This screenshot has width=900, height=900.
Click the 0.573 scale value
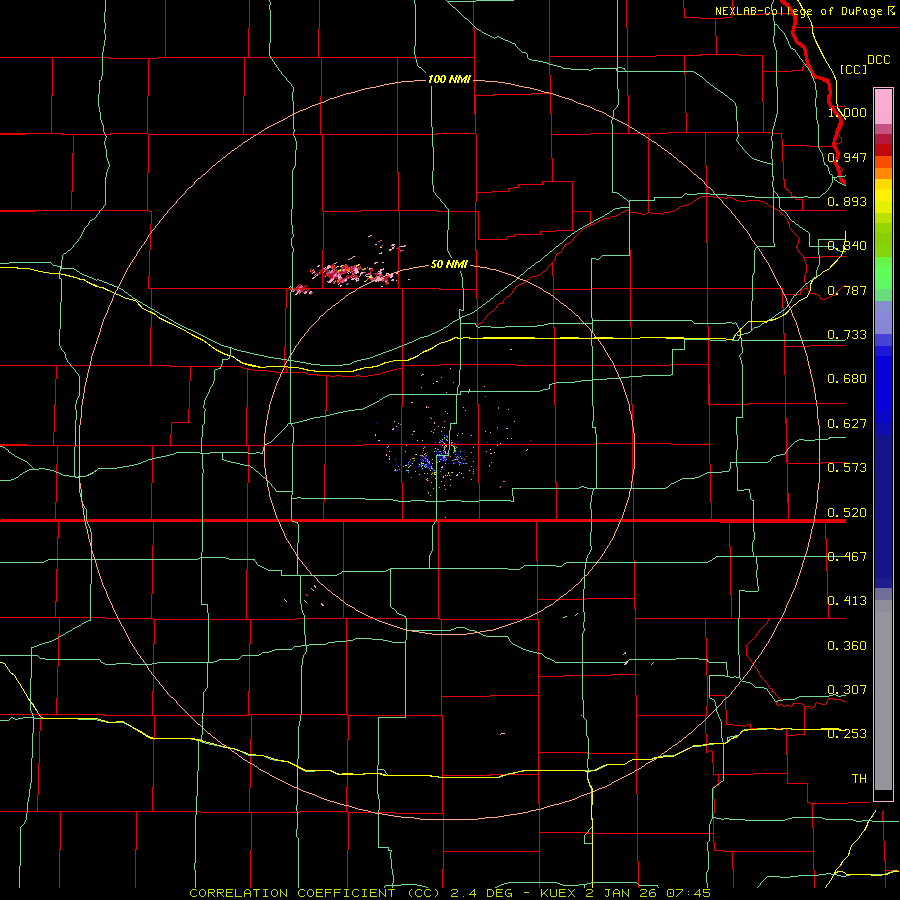coord(847,468)
